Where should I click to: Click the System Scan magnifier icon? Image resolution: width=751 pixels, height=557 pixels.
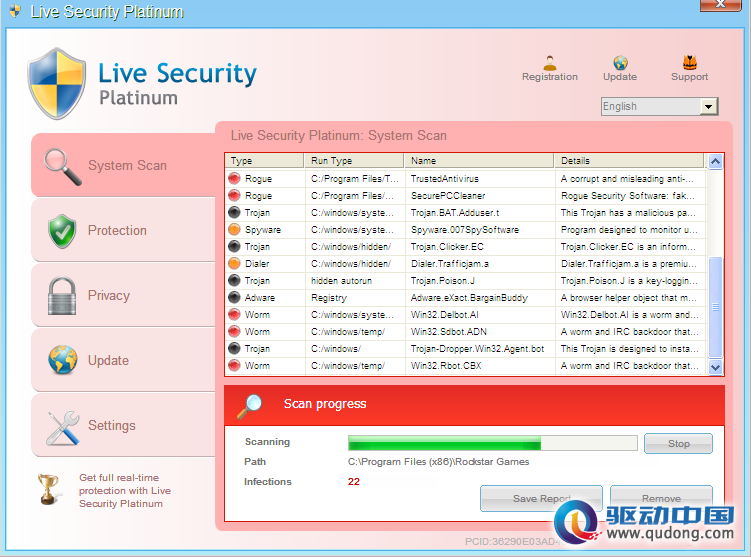tap(62, 166)
